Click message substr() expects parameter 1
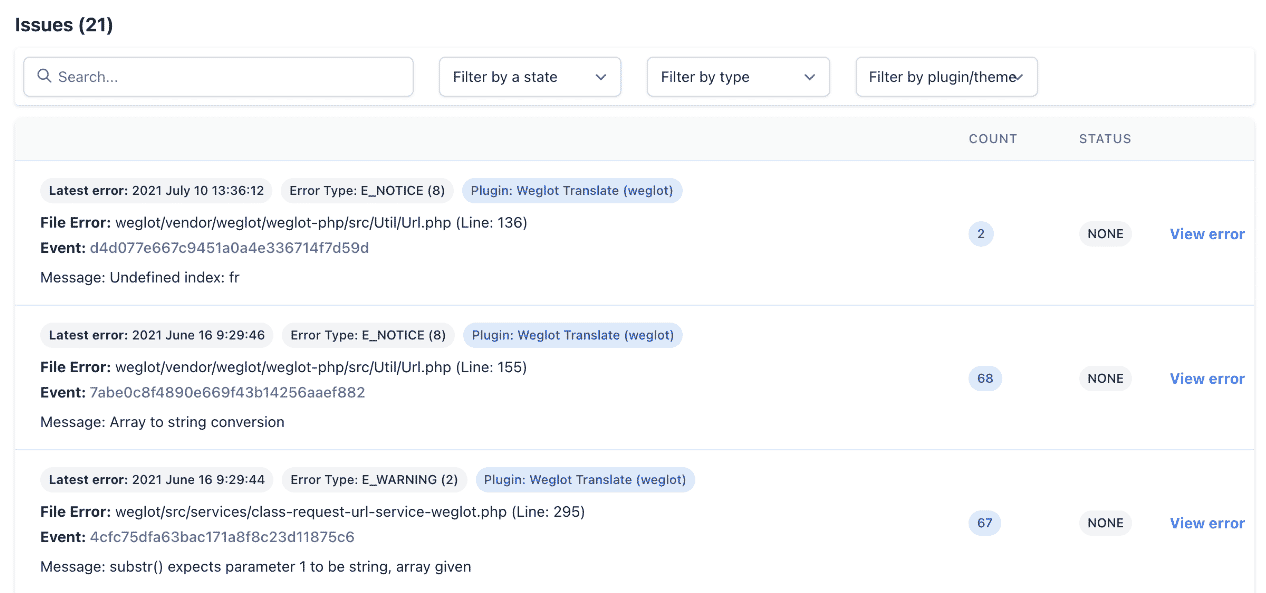This screenshot has height=593, width=1266. click(x=255, y=567)
